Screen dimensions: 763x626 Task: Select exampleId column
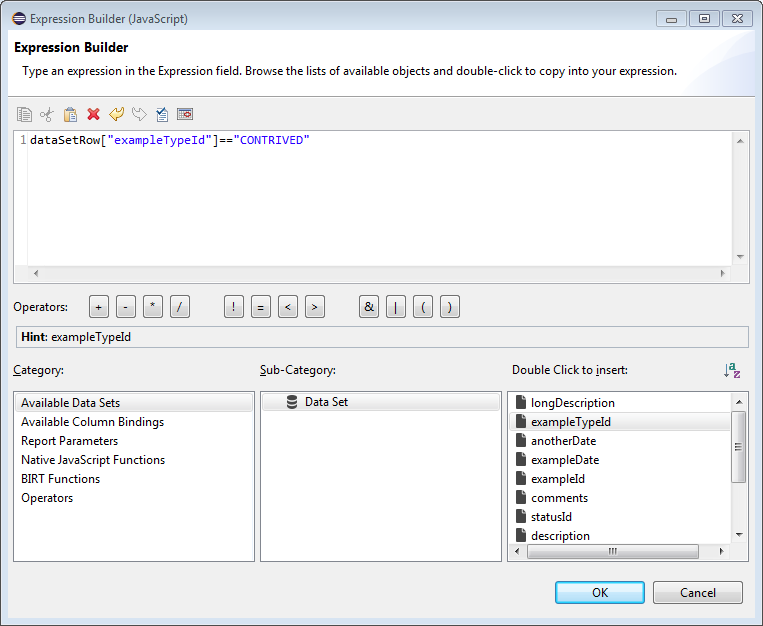tap(558, 479)
